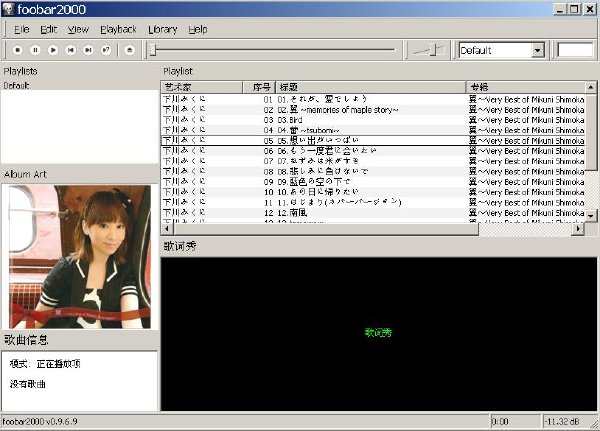Click the playlist vertical scroll up arrow
Image resolution: width=600 pixels, height=431 pixels.
coord(591,87)
